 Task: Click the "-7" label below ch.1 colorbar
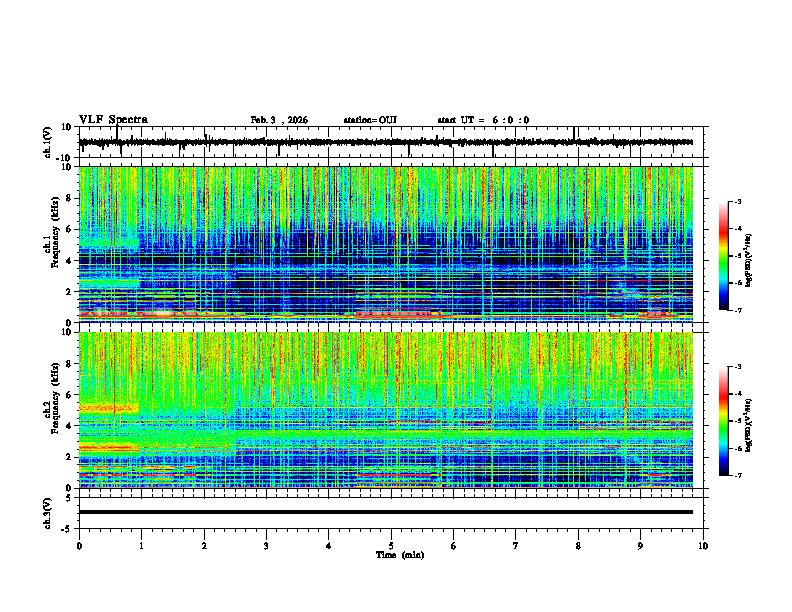[738, 311]
